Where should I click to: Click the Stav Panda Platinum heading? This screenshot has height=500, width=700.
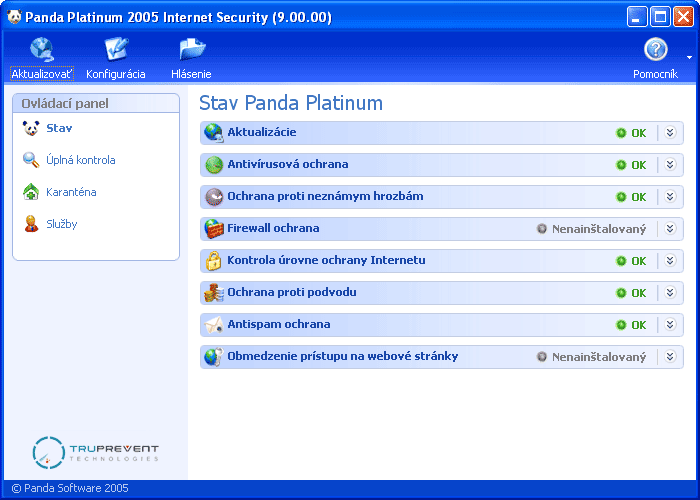pos(291,103)
